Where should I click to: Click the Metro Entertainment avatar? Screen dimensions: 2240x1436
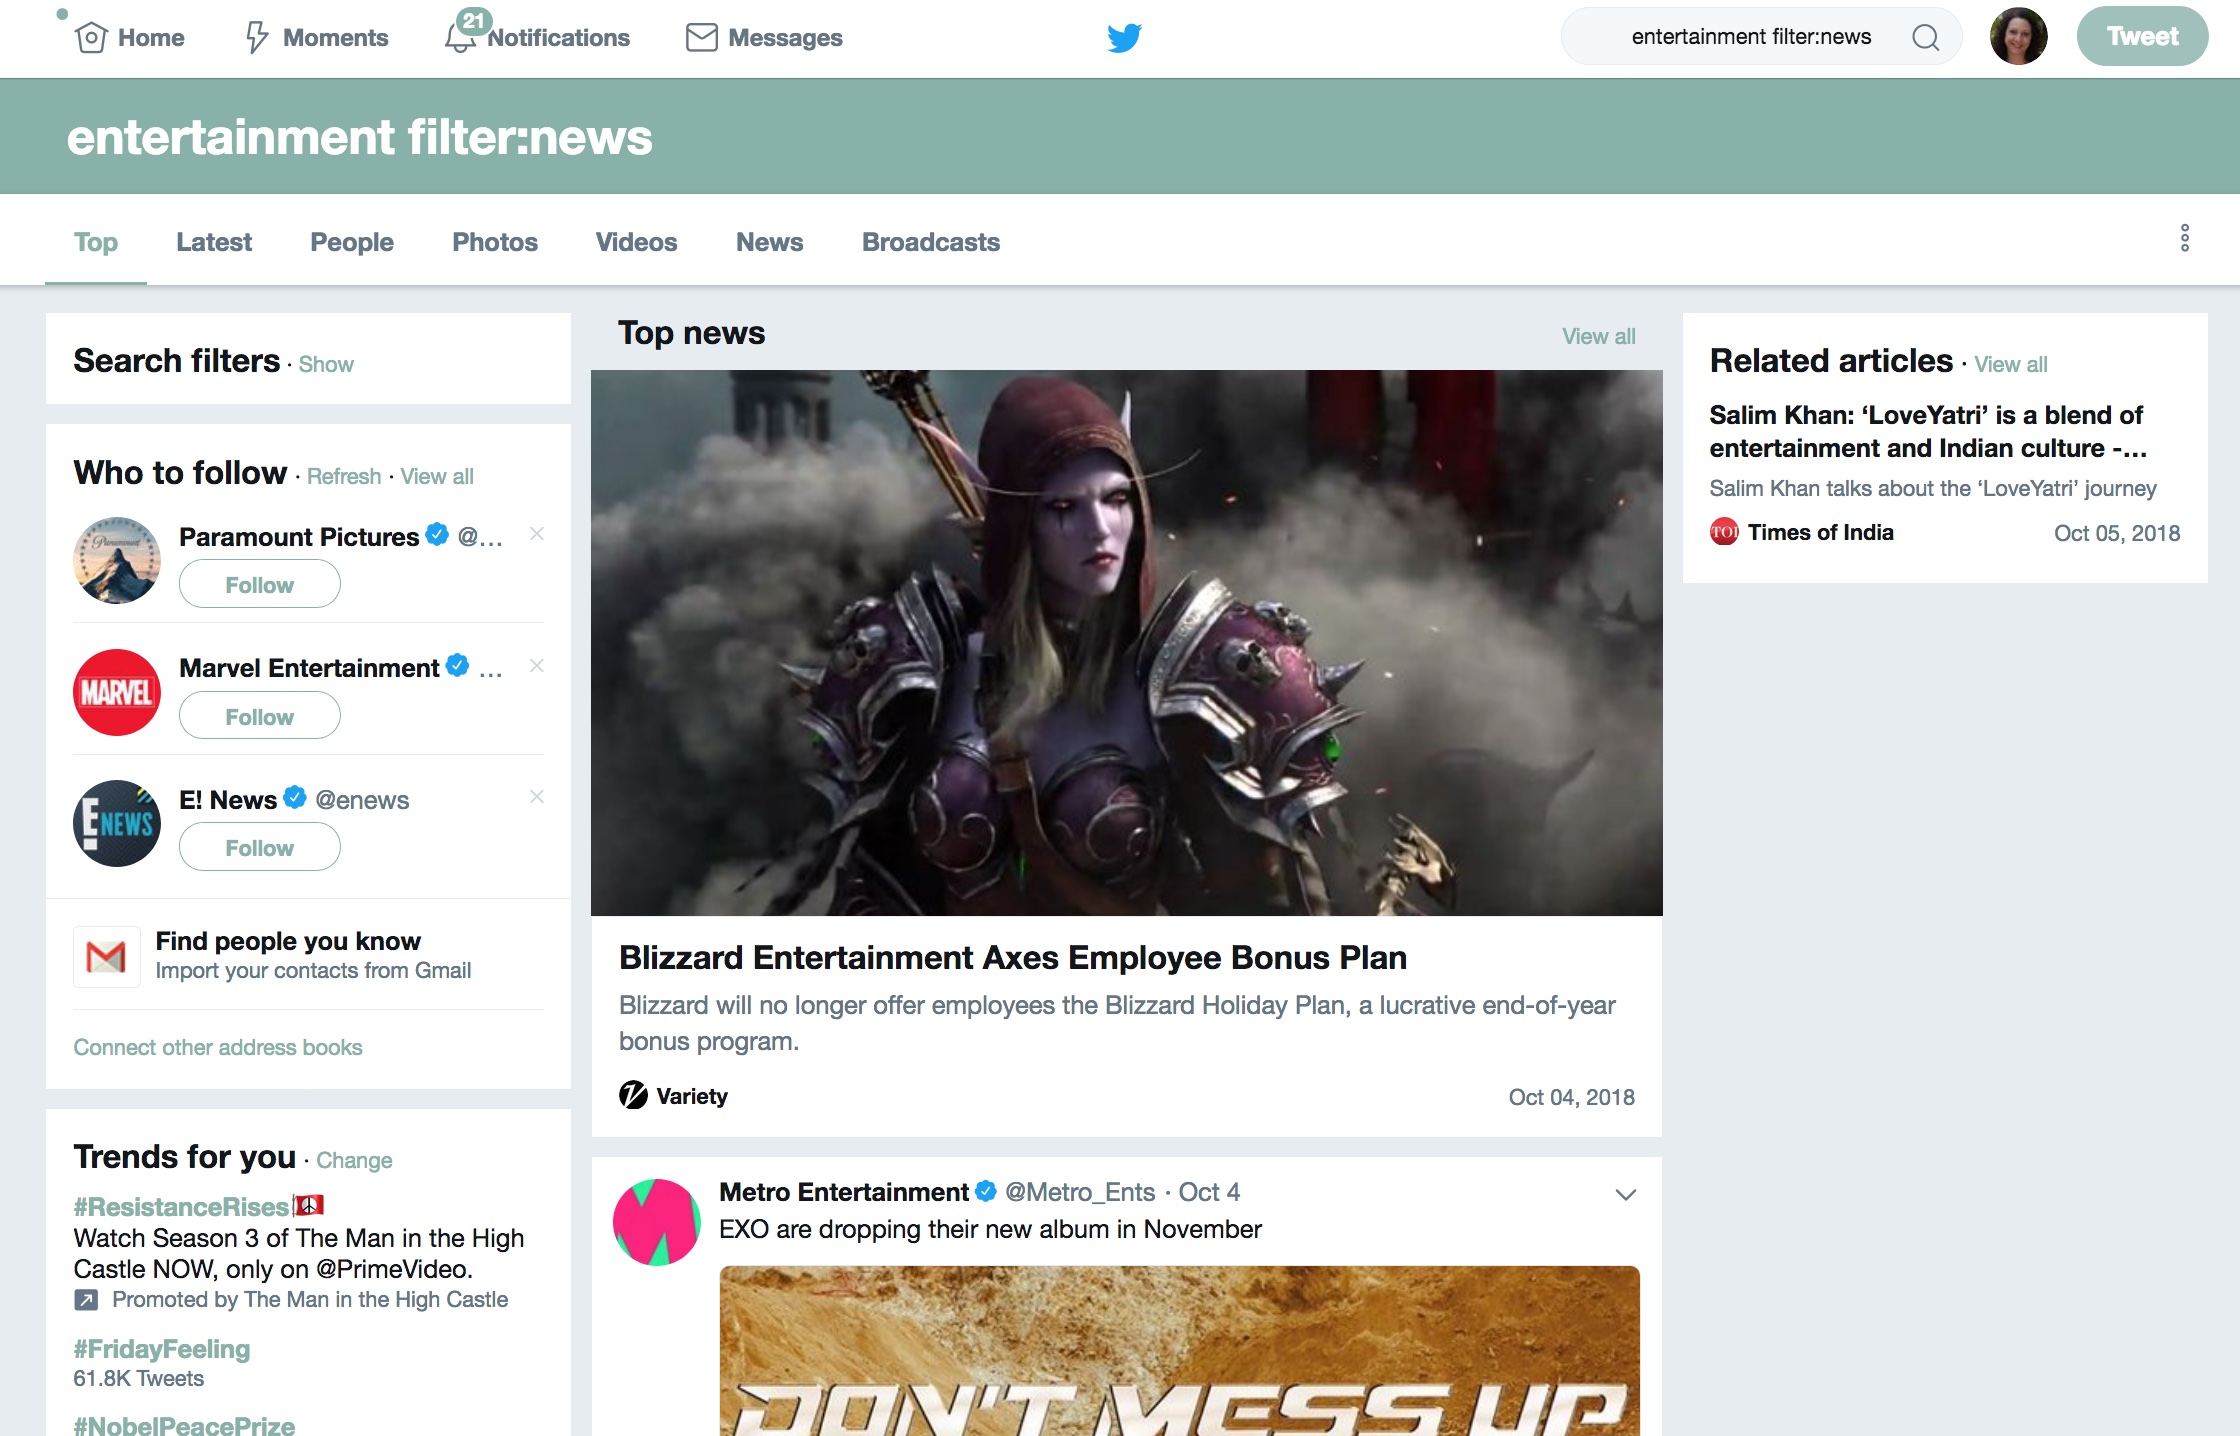(x=657, y=1222)
